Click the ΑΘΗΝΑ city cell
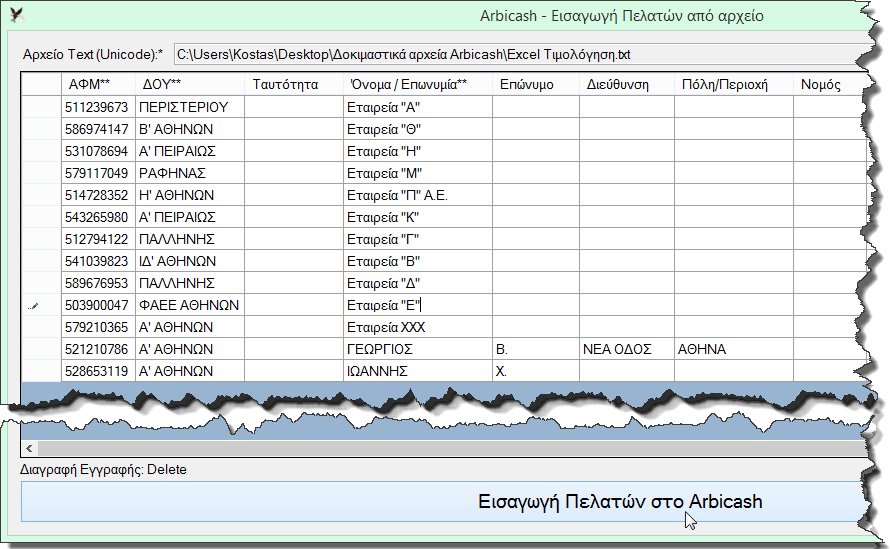This screenshot has width=890, height=549. (x=734, y=349)
